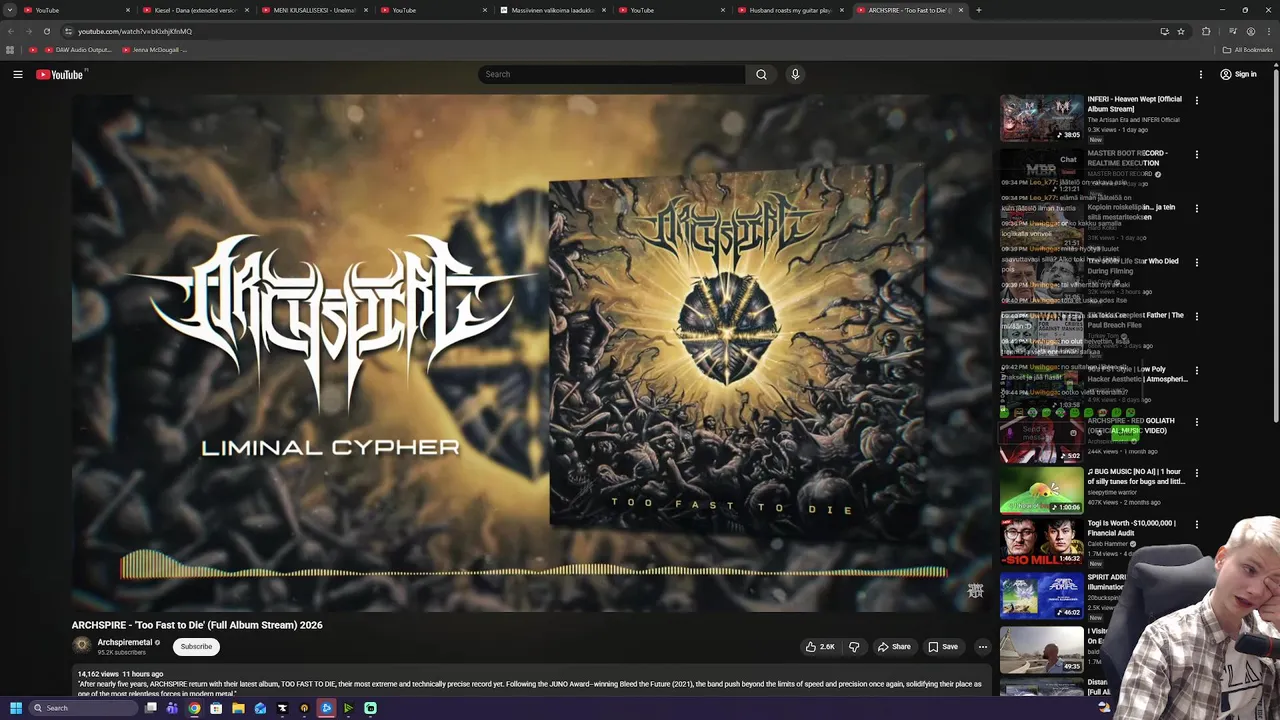Click the video title 'Too Fast to Die' text
The image size is (1280, 720).
[x=197, y=625]
